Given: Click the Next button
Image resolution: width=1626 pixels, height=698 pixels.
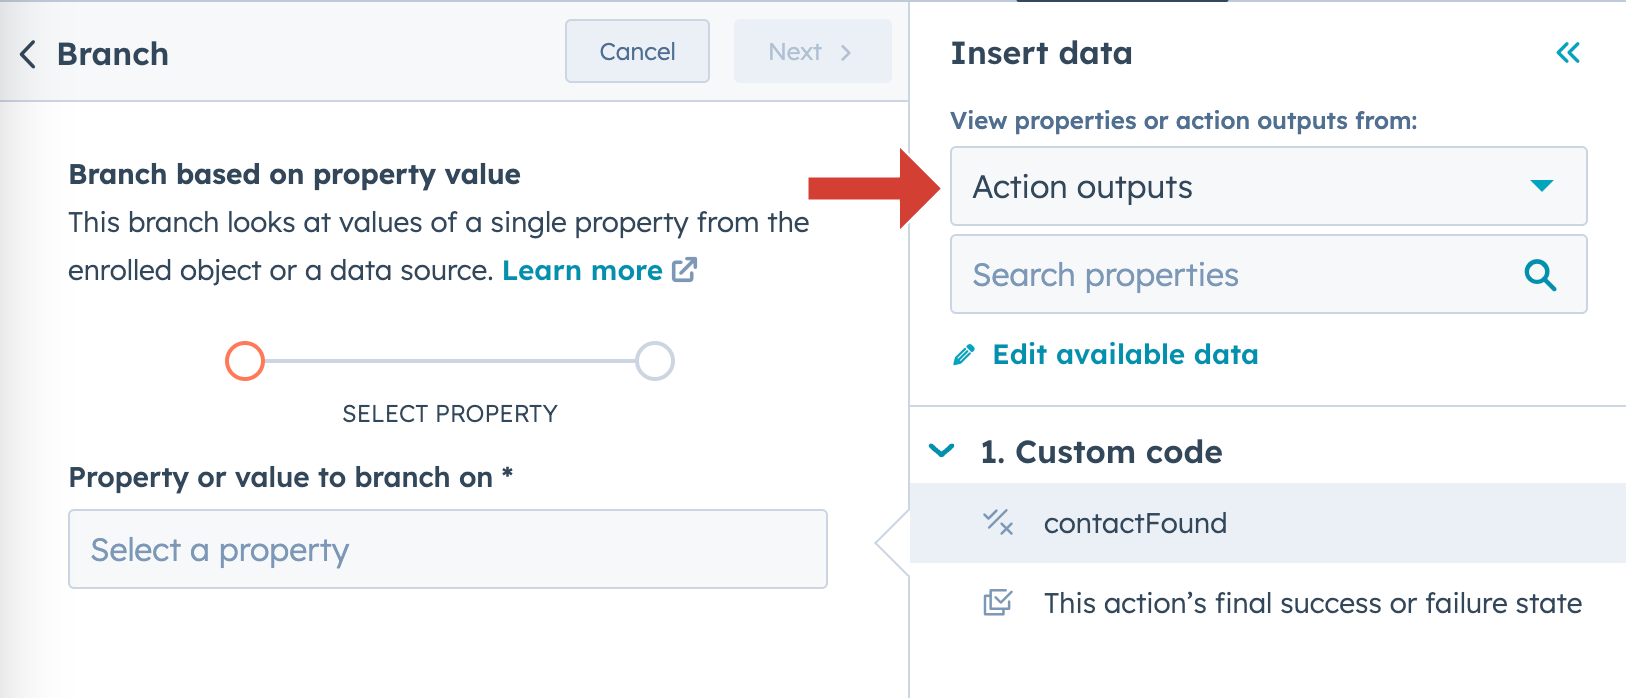Looking at the screenshot, I should click(x=811, y=51).
